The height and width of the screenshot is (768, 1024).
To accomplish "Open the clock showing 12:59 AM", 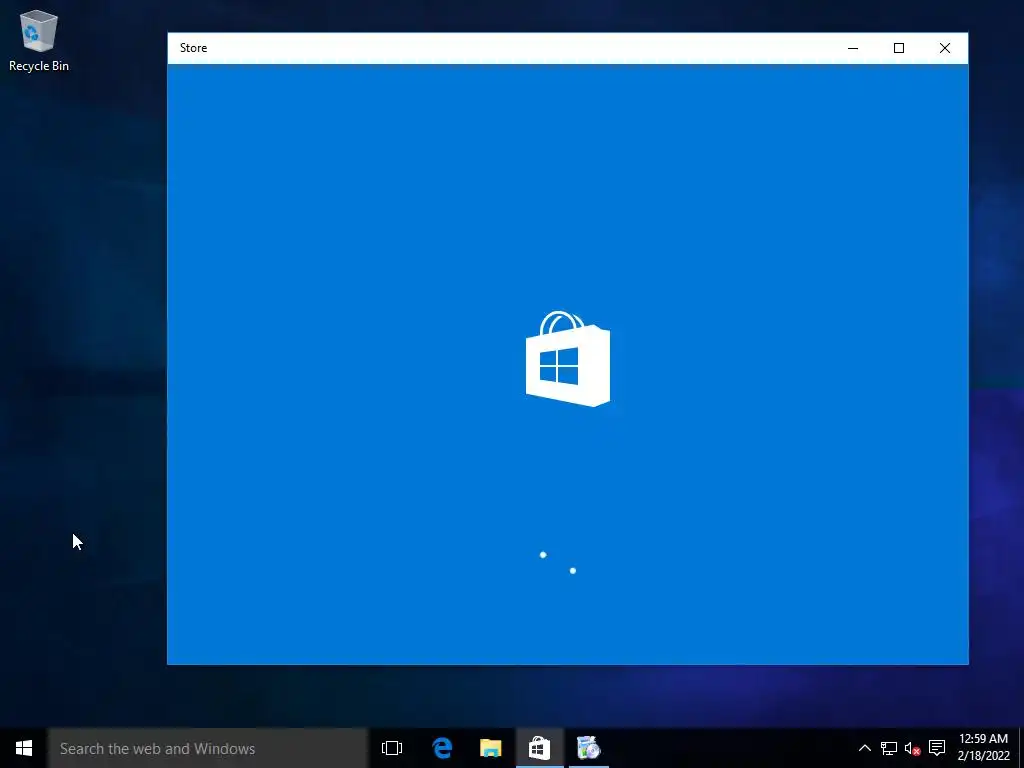I will pyautogui.click(x=983, y=747).
